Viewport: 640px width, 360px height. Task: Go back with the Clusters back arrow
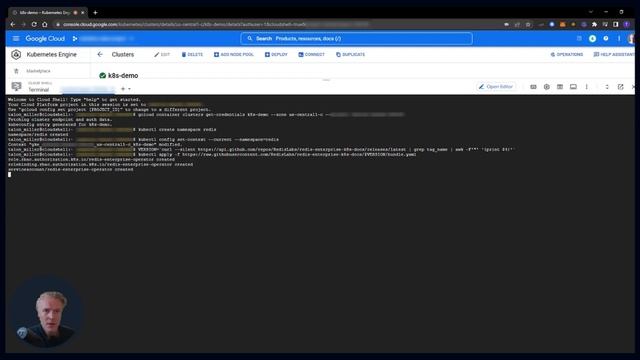click(100, 54)
